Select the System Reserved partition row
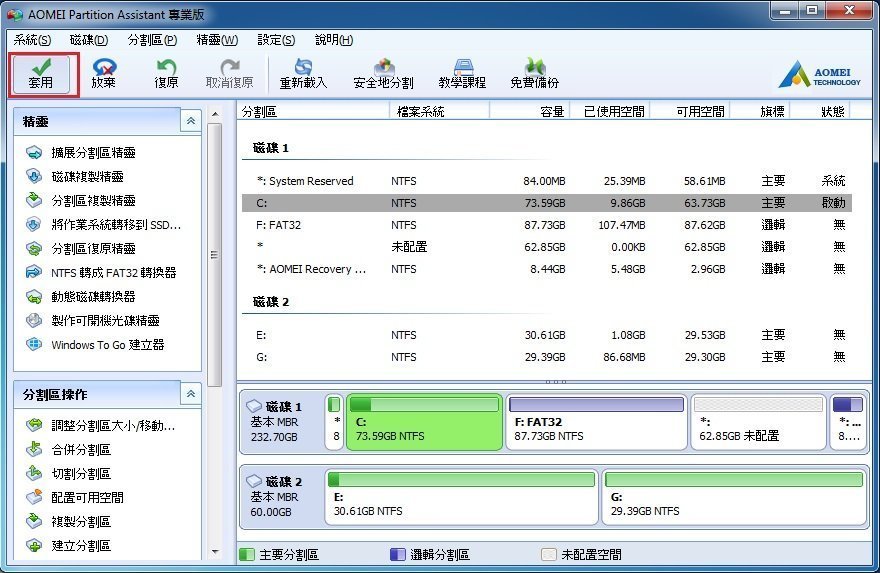 click(547, 181)
